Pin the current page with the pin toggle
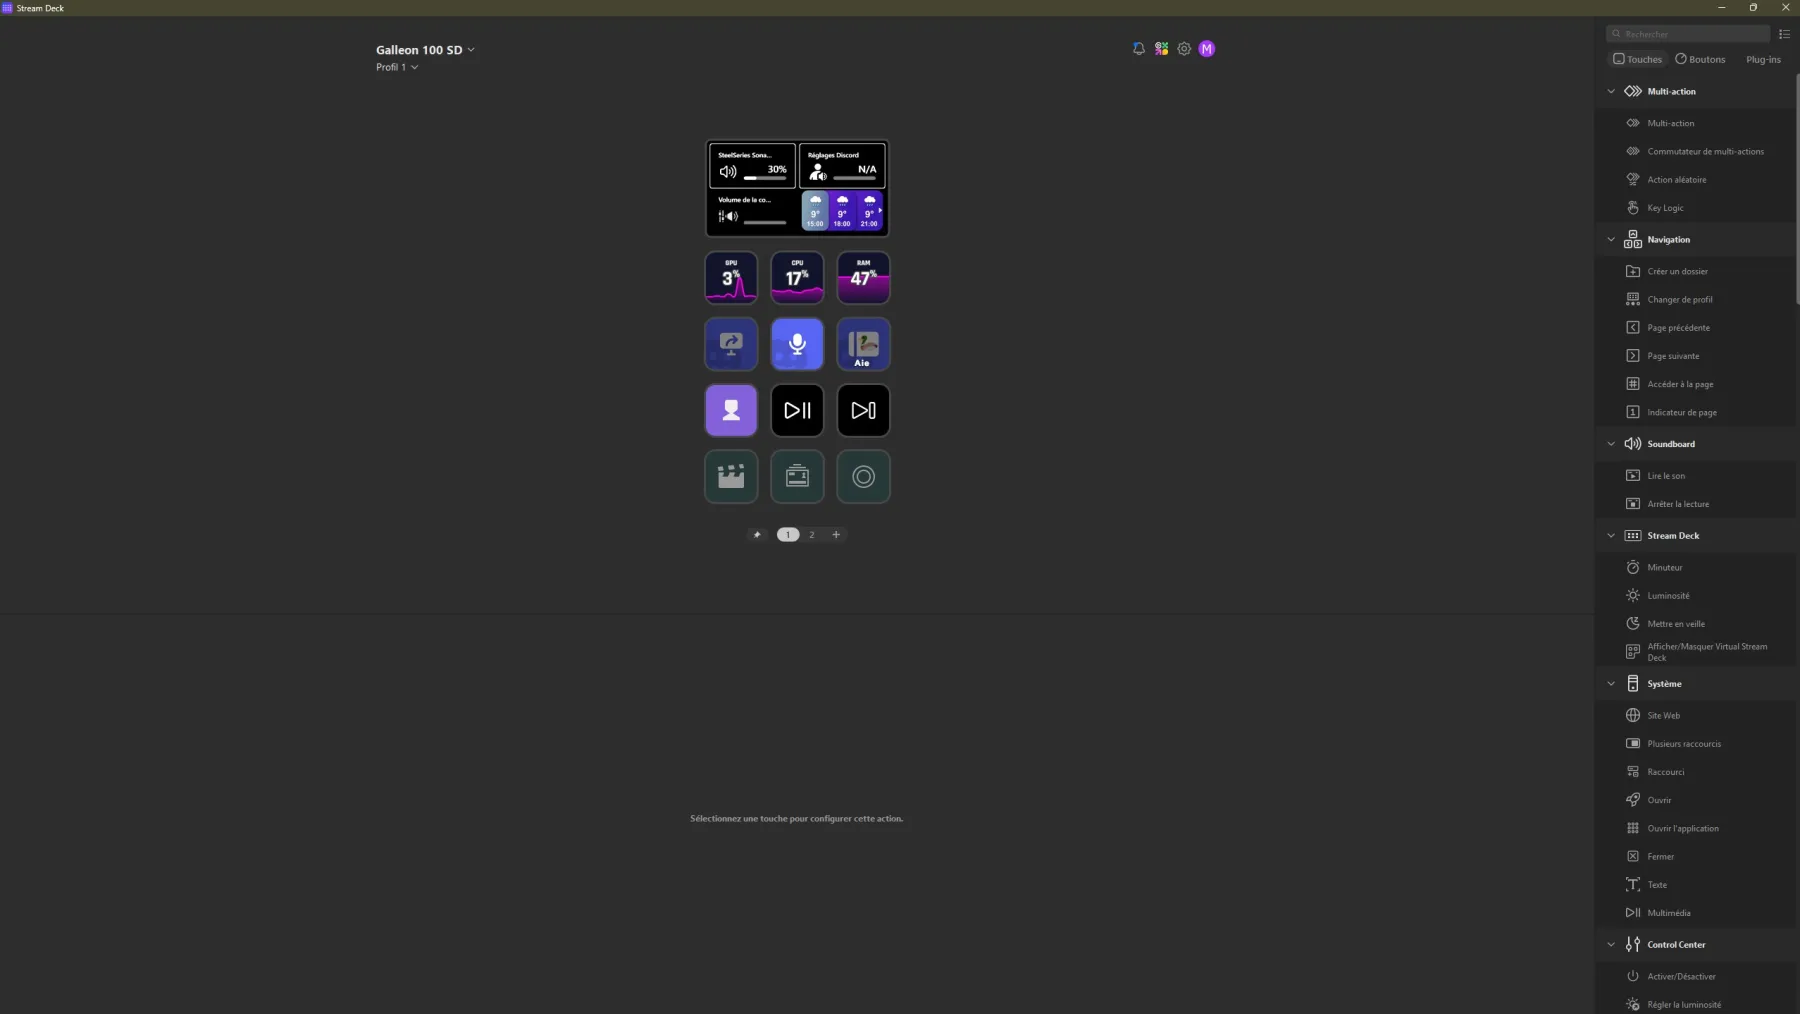1800x1014 pixels. (758, 535)
